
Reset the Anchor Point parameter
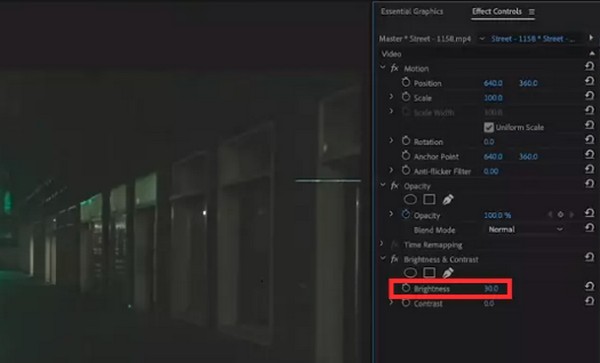click(x=590, y=155)
